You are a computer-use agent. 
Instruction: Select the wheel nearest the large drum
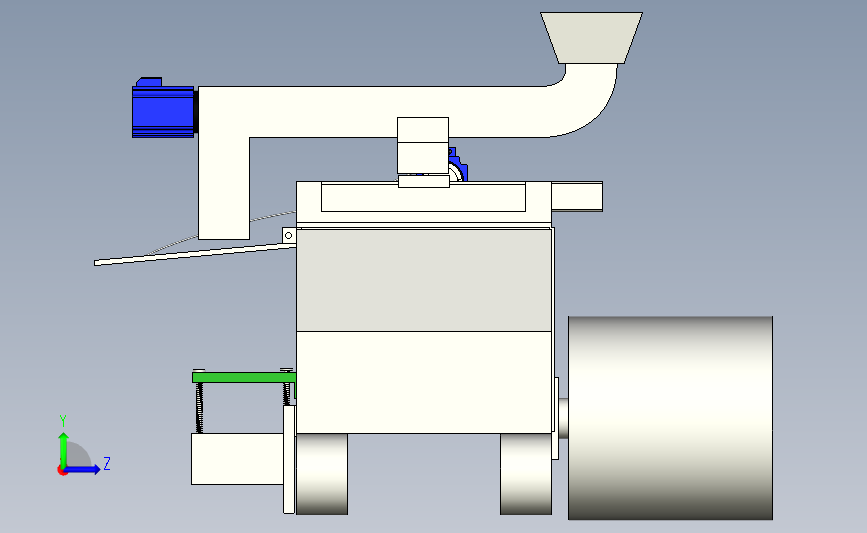click(526, 474)
